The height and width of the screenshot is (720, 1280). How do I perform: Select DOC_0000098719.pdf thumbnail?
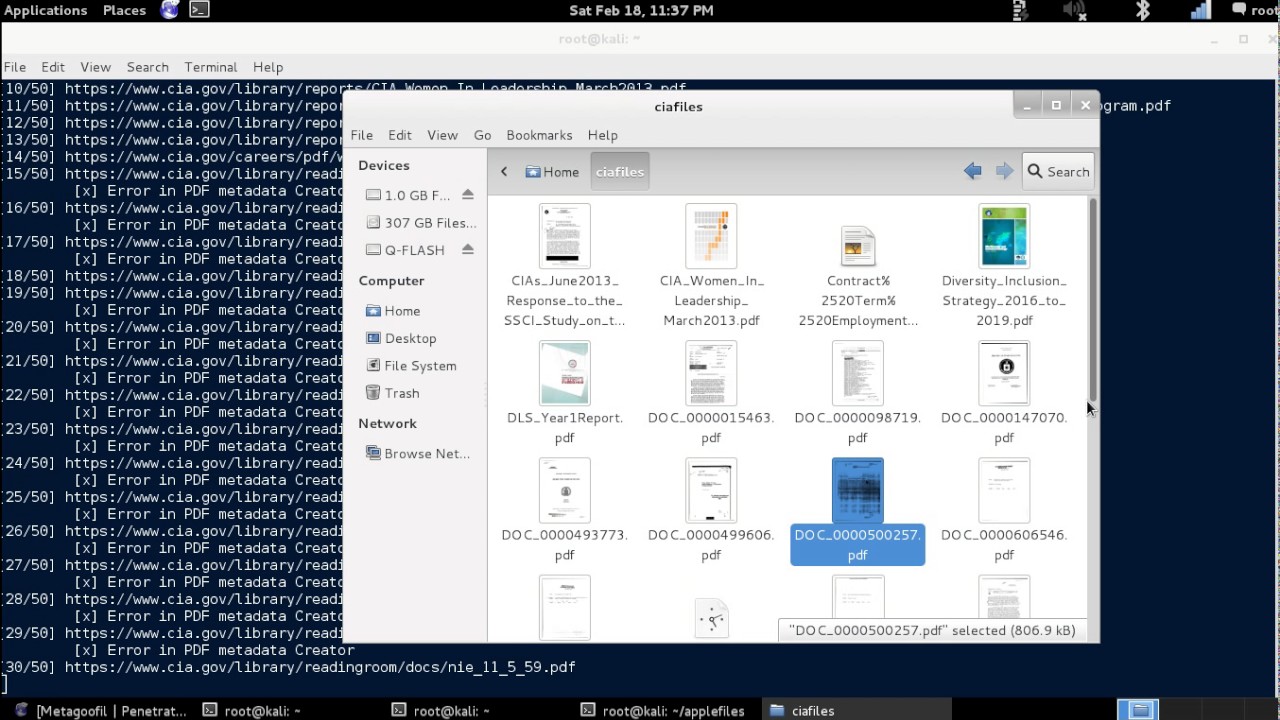[858, 372]
